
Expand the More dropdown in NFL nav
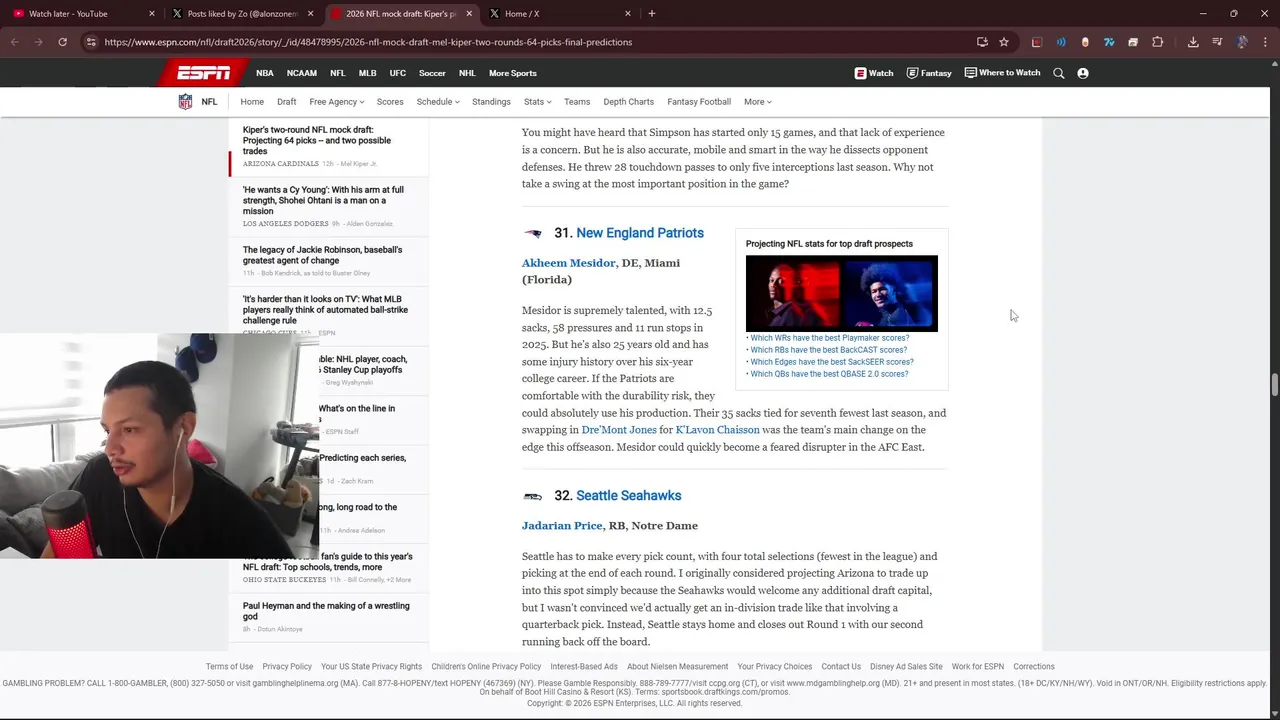[757, 102]
